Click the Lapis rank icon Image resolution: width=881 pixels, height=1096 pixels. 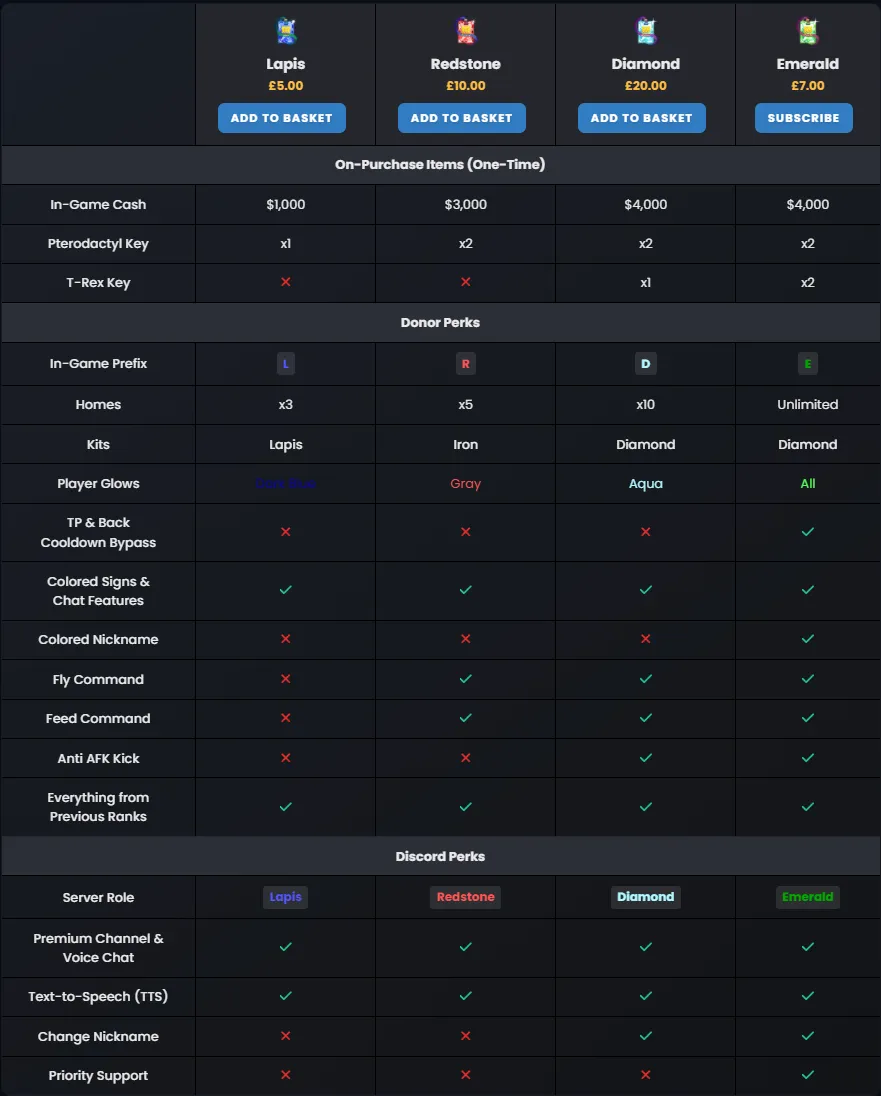point(286,32)
